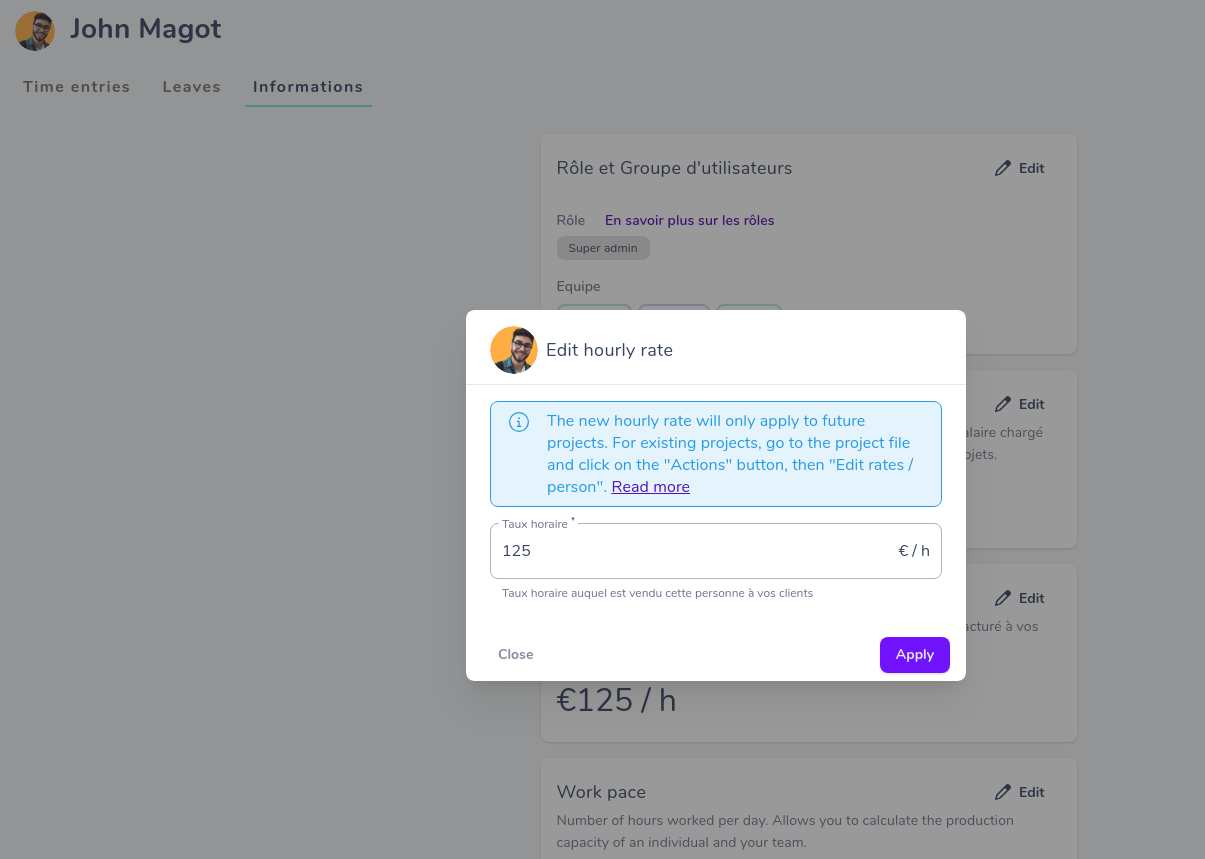Click the John Magot avatar at page top
The height and width of the screenshot is (859, 1205).
point(35,31)
